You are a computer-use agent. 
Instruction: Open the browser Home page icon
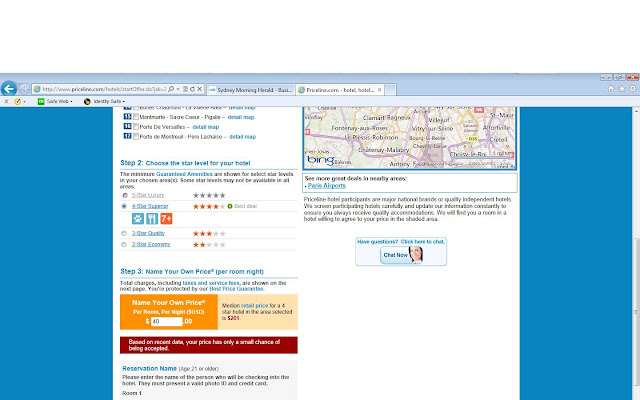(x=611, y=89)
